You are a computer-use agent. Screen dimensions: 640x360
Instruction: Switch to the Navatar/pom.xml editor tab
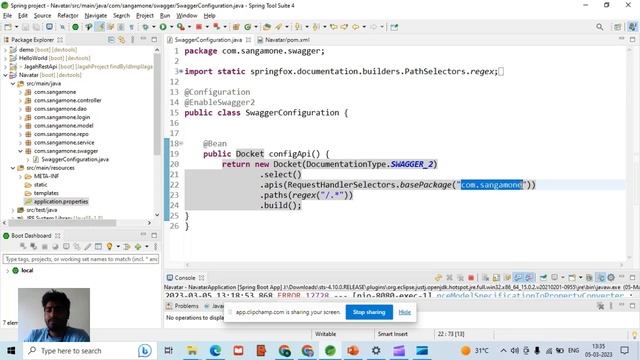284,40
